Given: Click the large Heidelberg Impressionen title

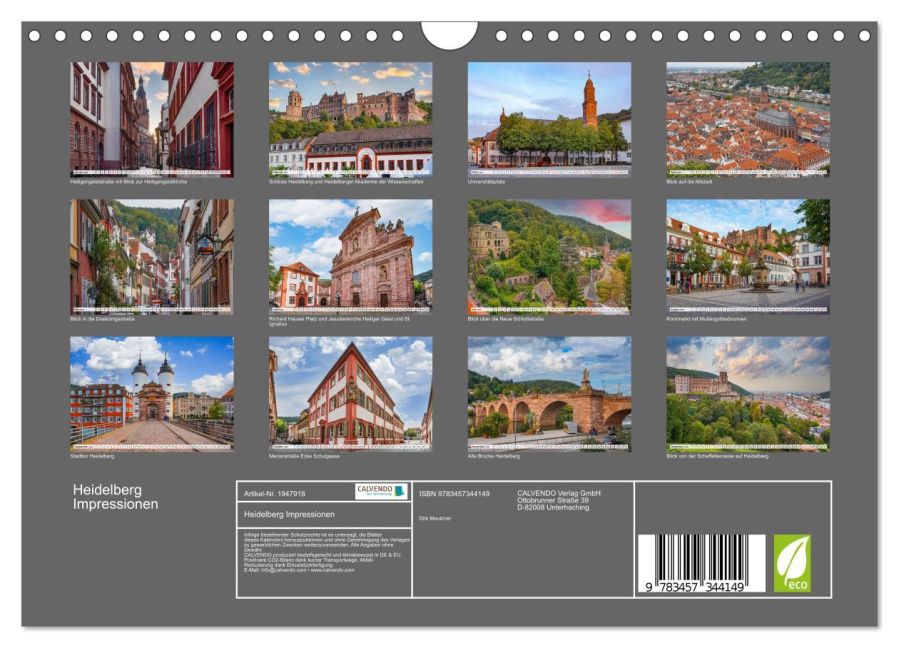Looking at the screenshot, I should [115, 497].
